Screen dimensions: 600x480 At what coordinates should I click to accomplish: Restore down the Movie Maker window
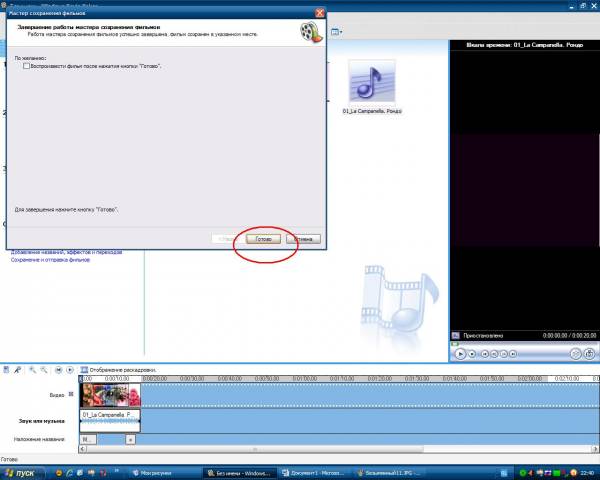coord(583,6)
